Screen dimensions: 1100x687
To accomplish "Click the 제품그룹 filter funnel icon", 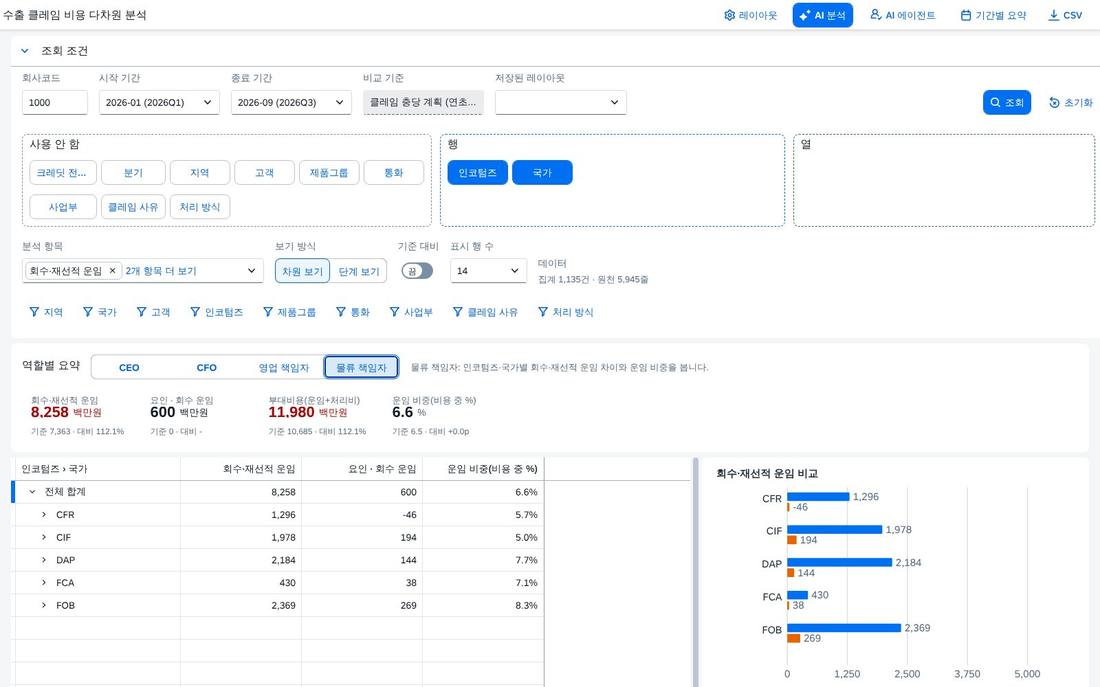I will (268, 312).
